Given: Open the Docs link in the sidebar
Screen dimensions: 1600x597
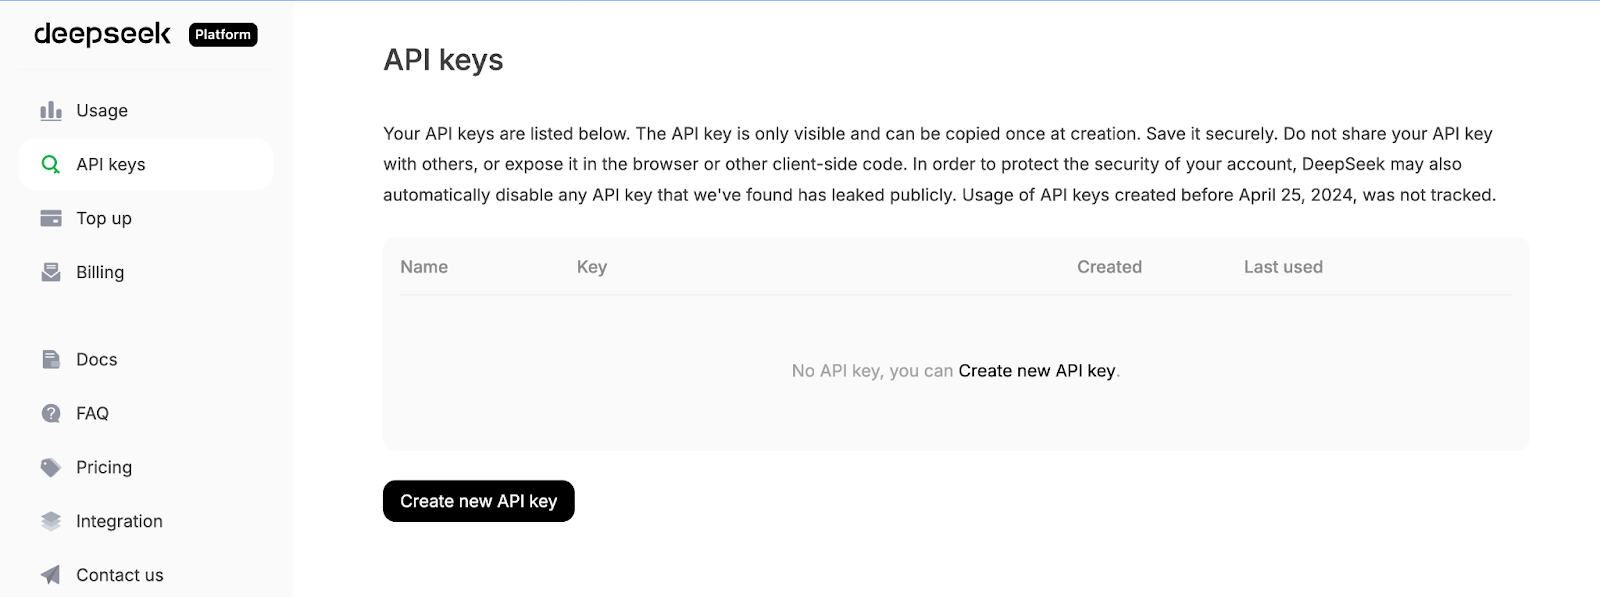Looking at the screenshot, I should (146, 359).
